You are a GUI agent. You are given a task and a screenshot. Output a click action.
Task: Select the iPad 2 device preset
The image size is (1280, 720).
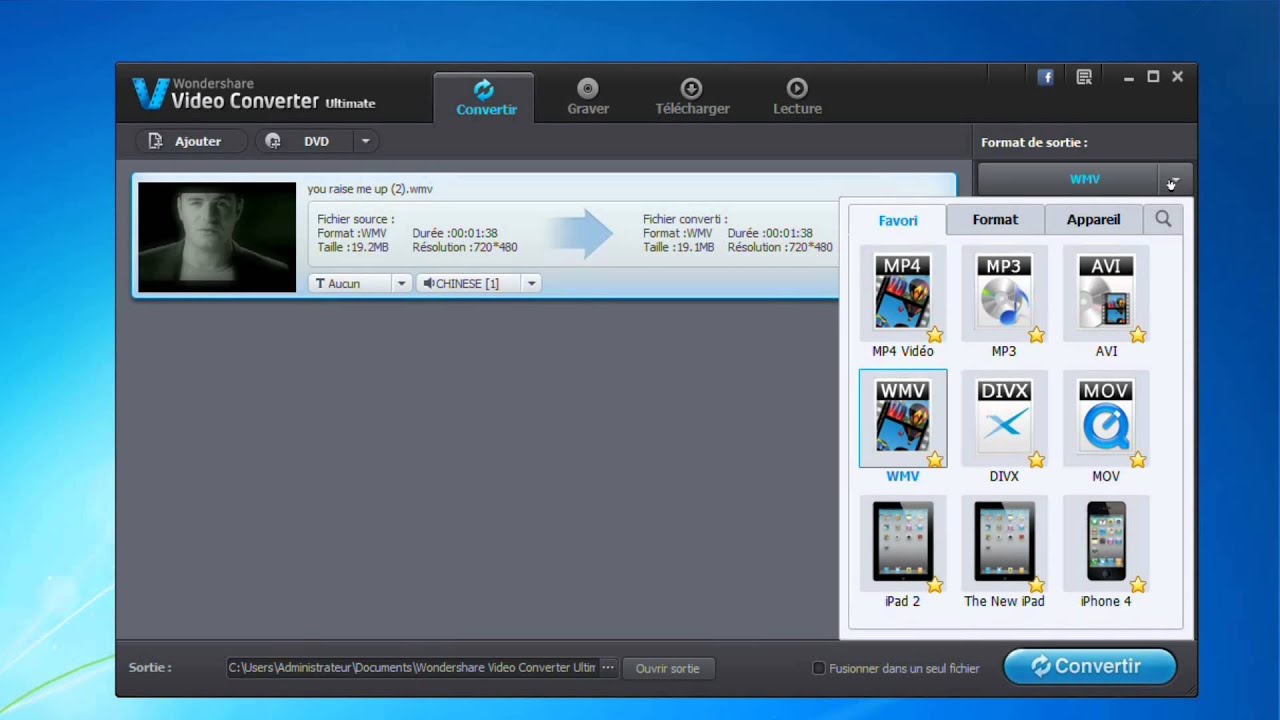coord(902,542)
